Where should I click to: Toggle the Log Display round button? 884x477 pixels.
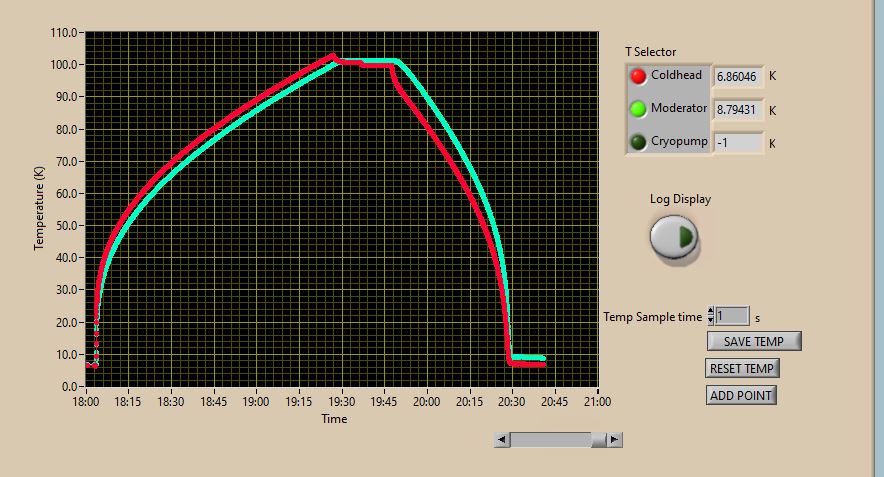[x=674, y=237]
